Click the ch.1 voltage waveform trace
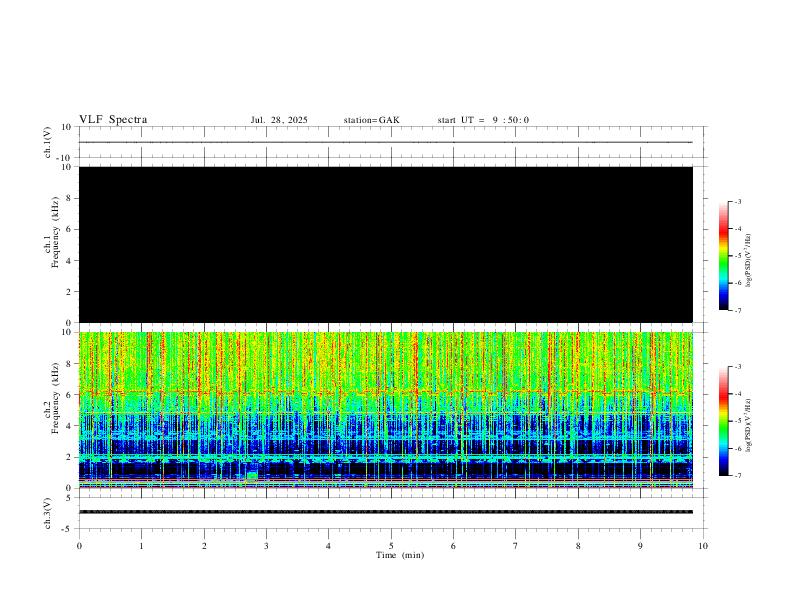The height and width of the screenshot is (612, 792). click(x=386, y=142)
